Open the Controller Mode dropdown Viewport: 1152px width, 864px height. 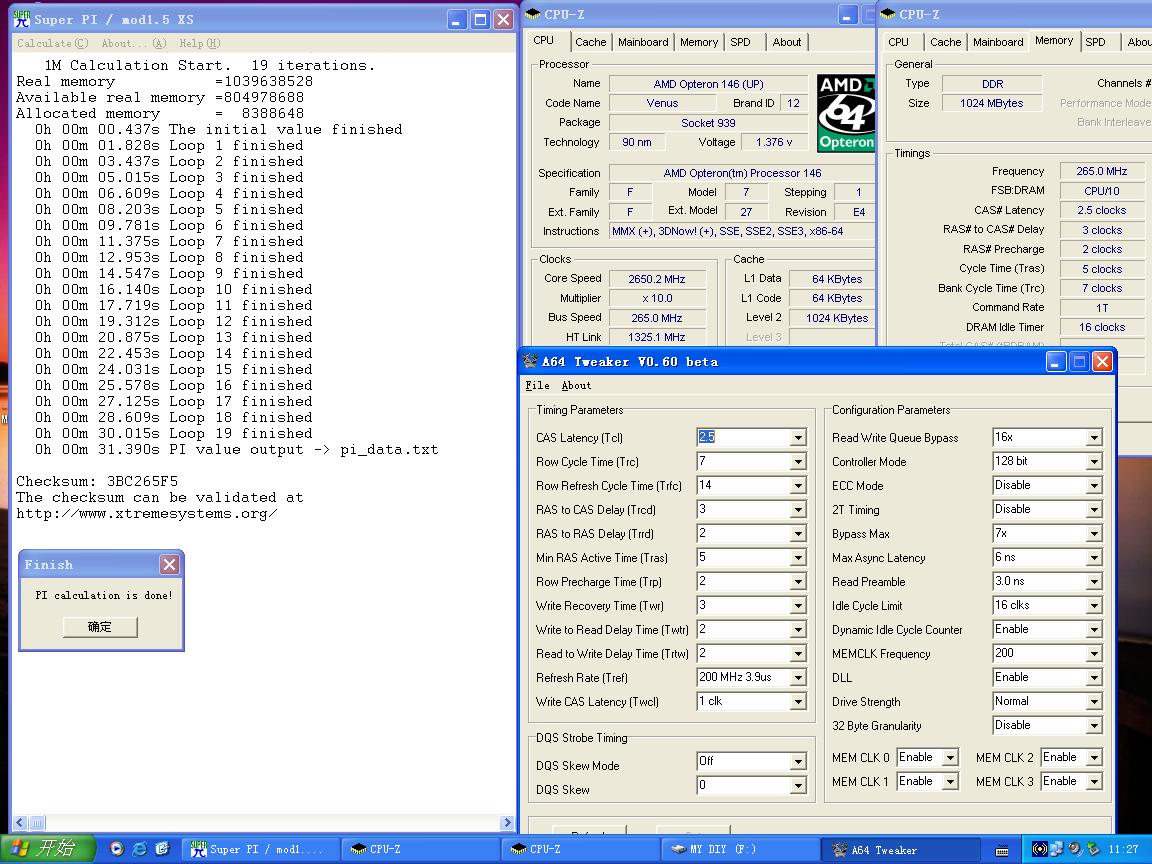(x=1094, y=462)
